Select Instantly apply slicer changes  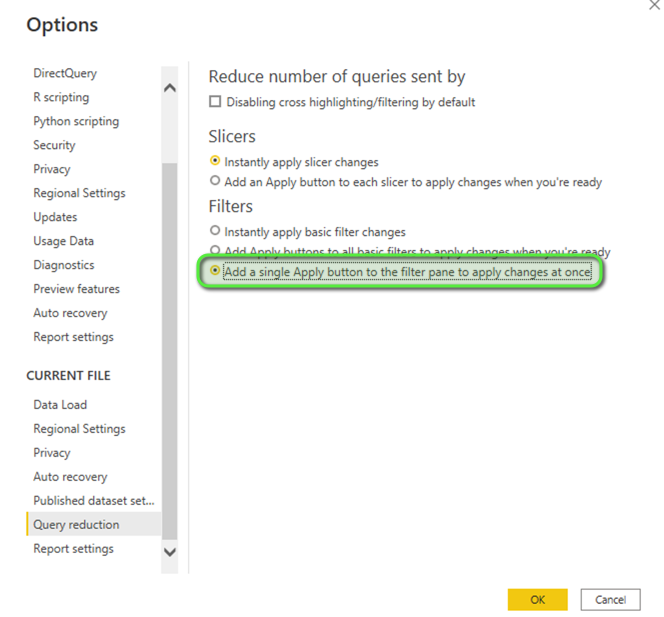pyautogui.click(x=215, y=161)
